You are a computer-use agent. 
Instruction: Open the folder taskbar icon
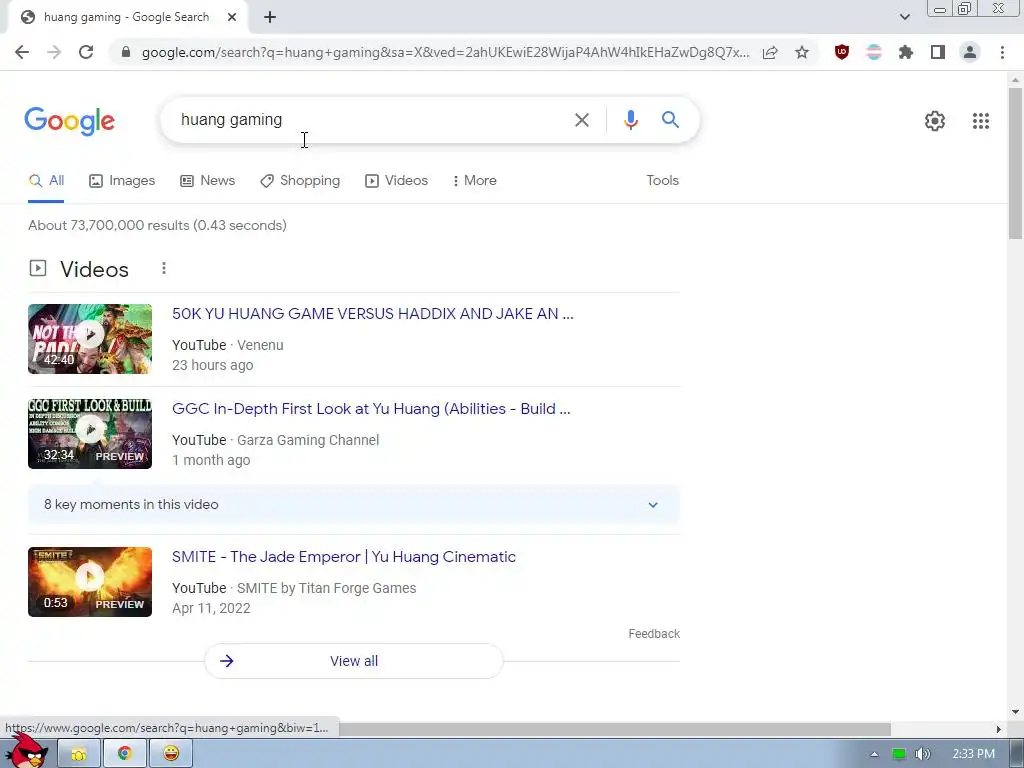point(79,754)
